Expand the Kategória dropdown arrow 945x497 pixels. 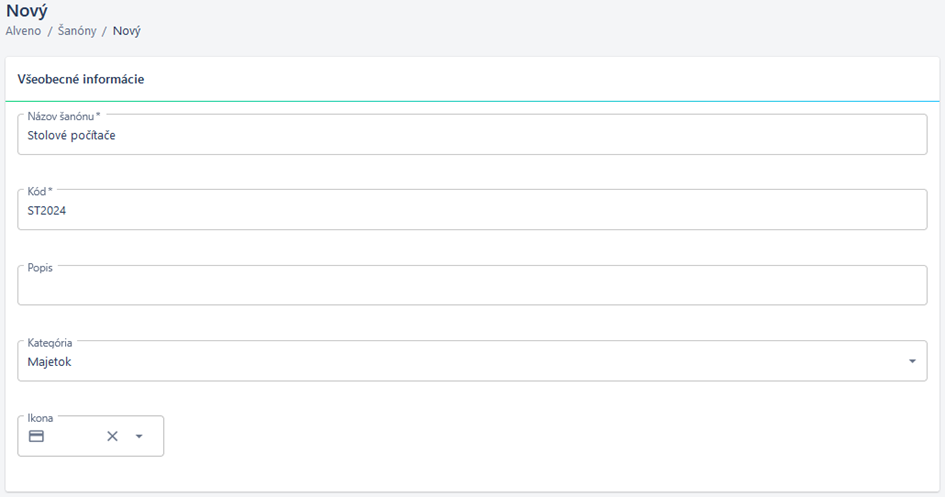coord(912,361)
